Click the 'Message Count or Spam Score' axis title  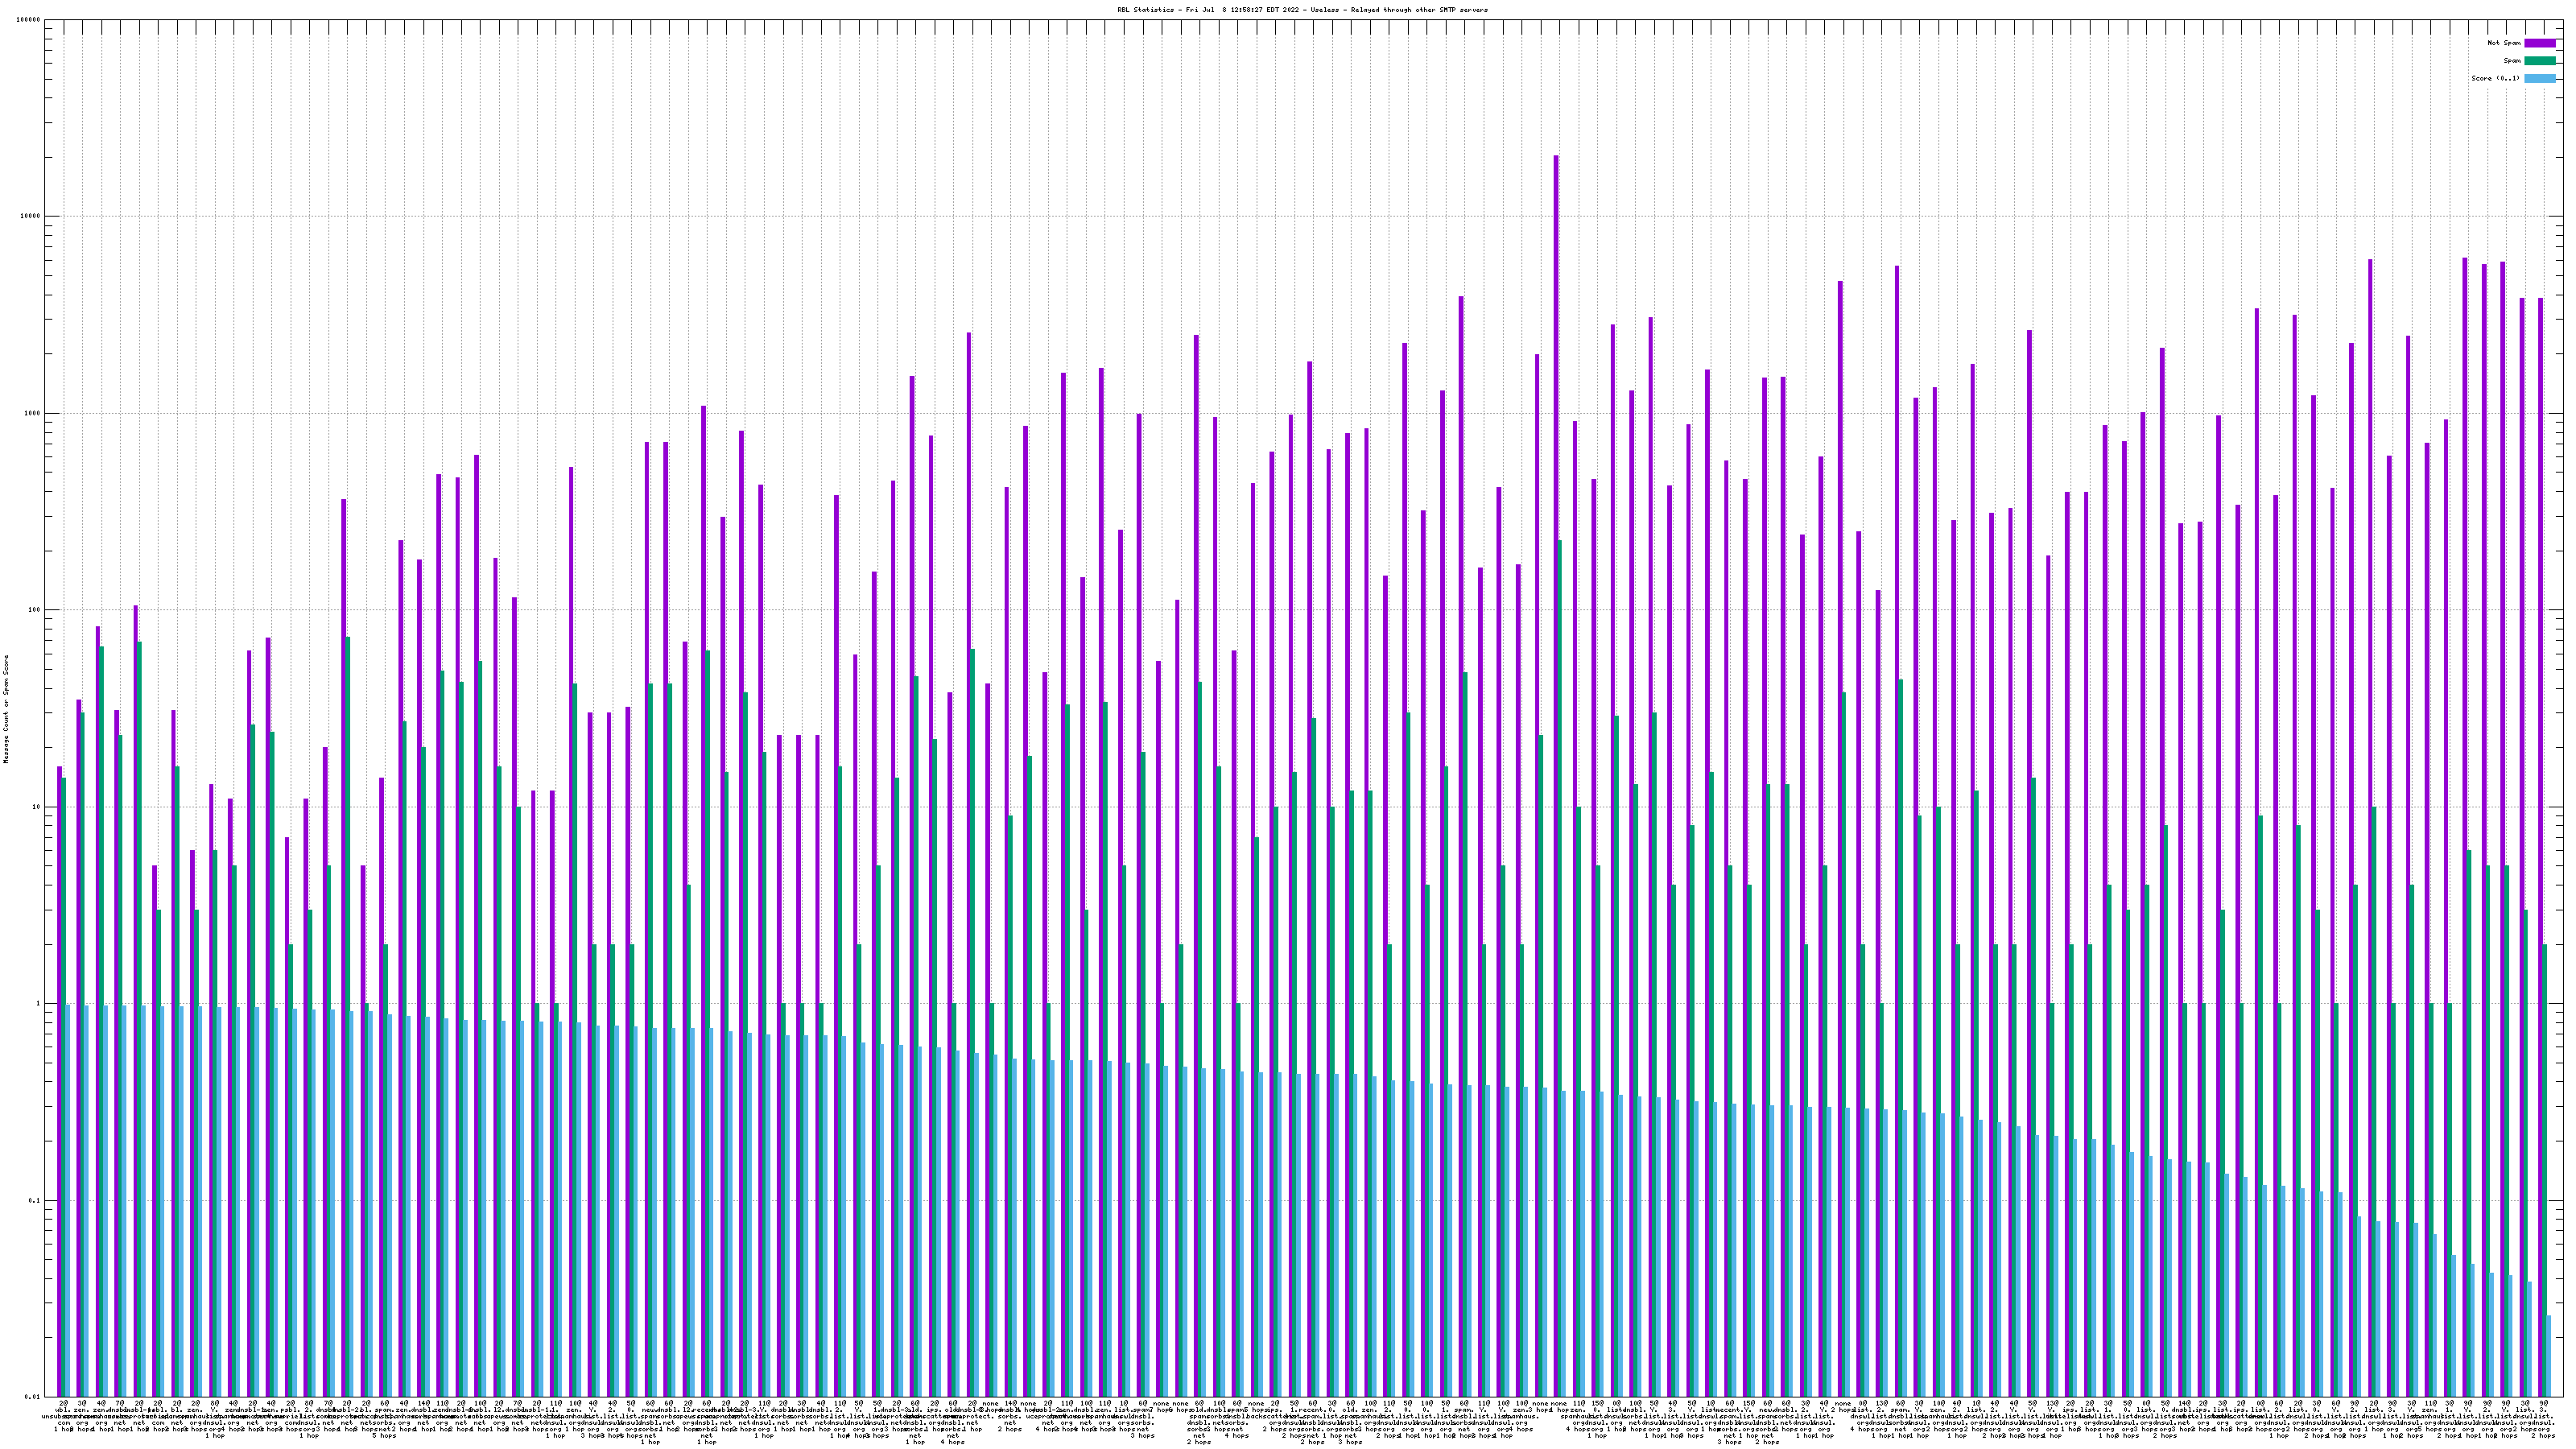point(6,709)
